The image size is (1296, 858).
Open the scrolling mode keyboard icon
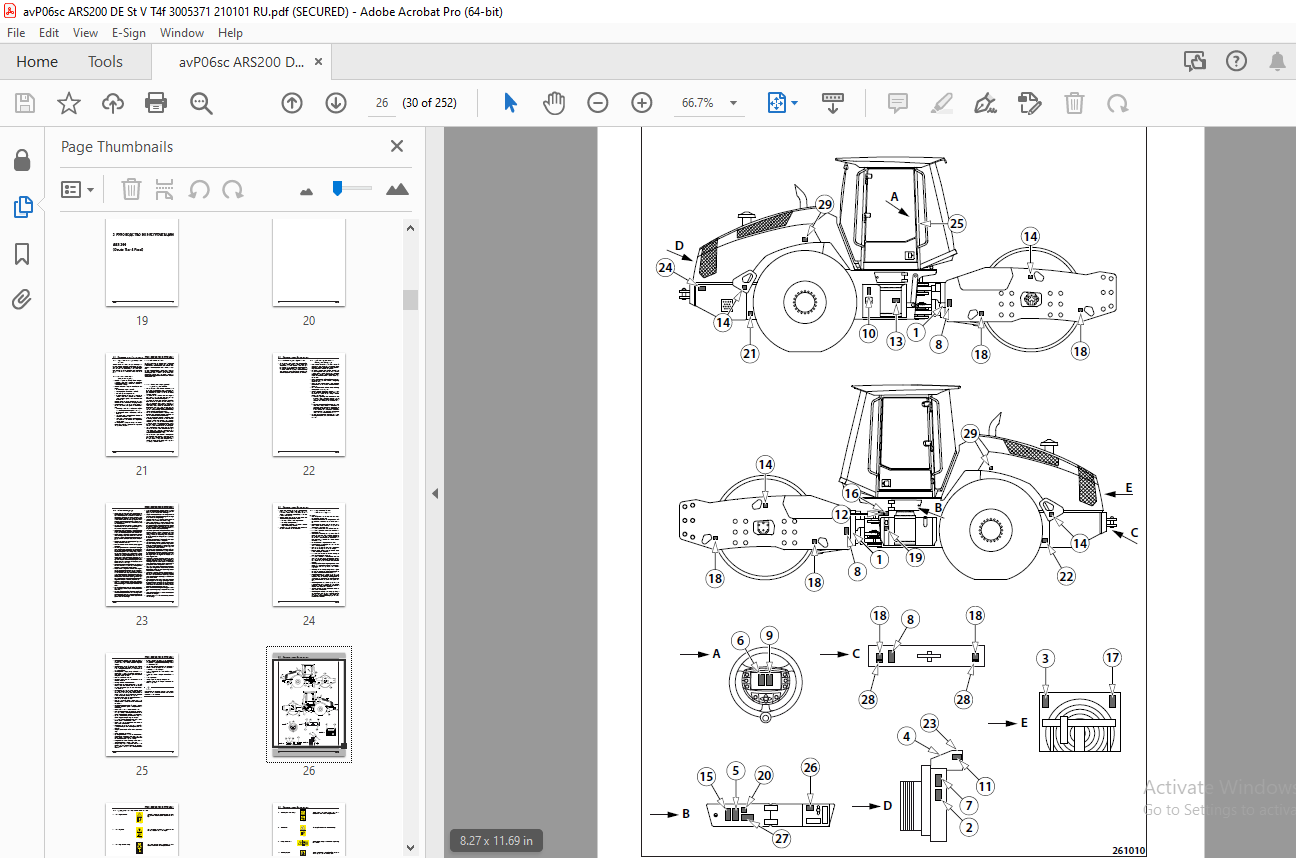point(833,103)
